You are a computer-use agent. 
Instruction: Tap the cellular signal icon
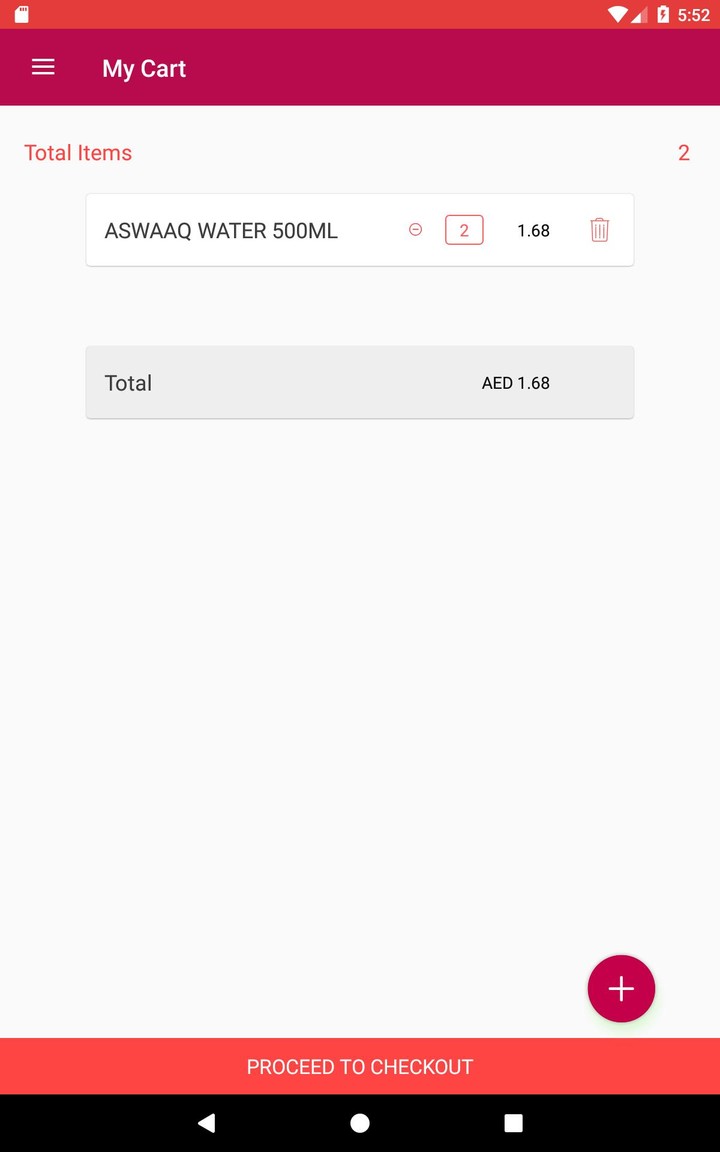click(640, 14)
